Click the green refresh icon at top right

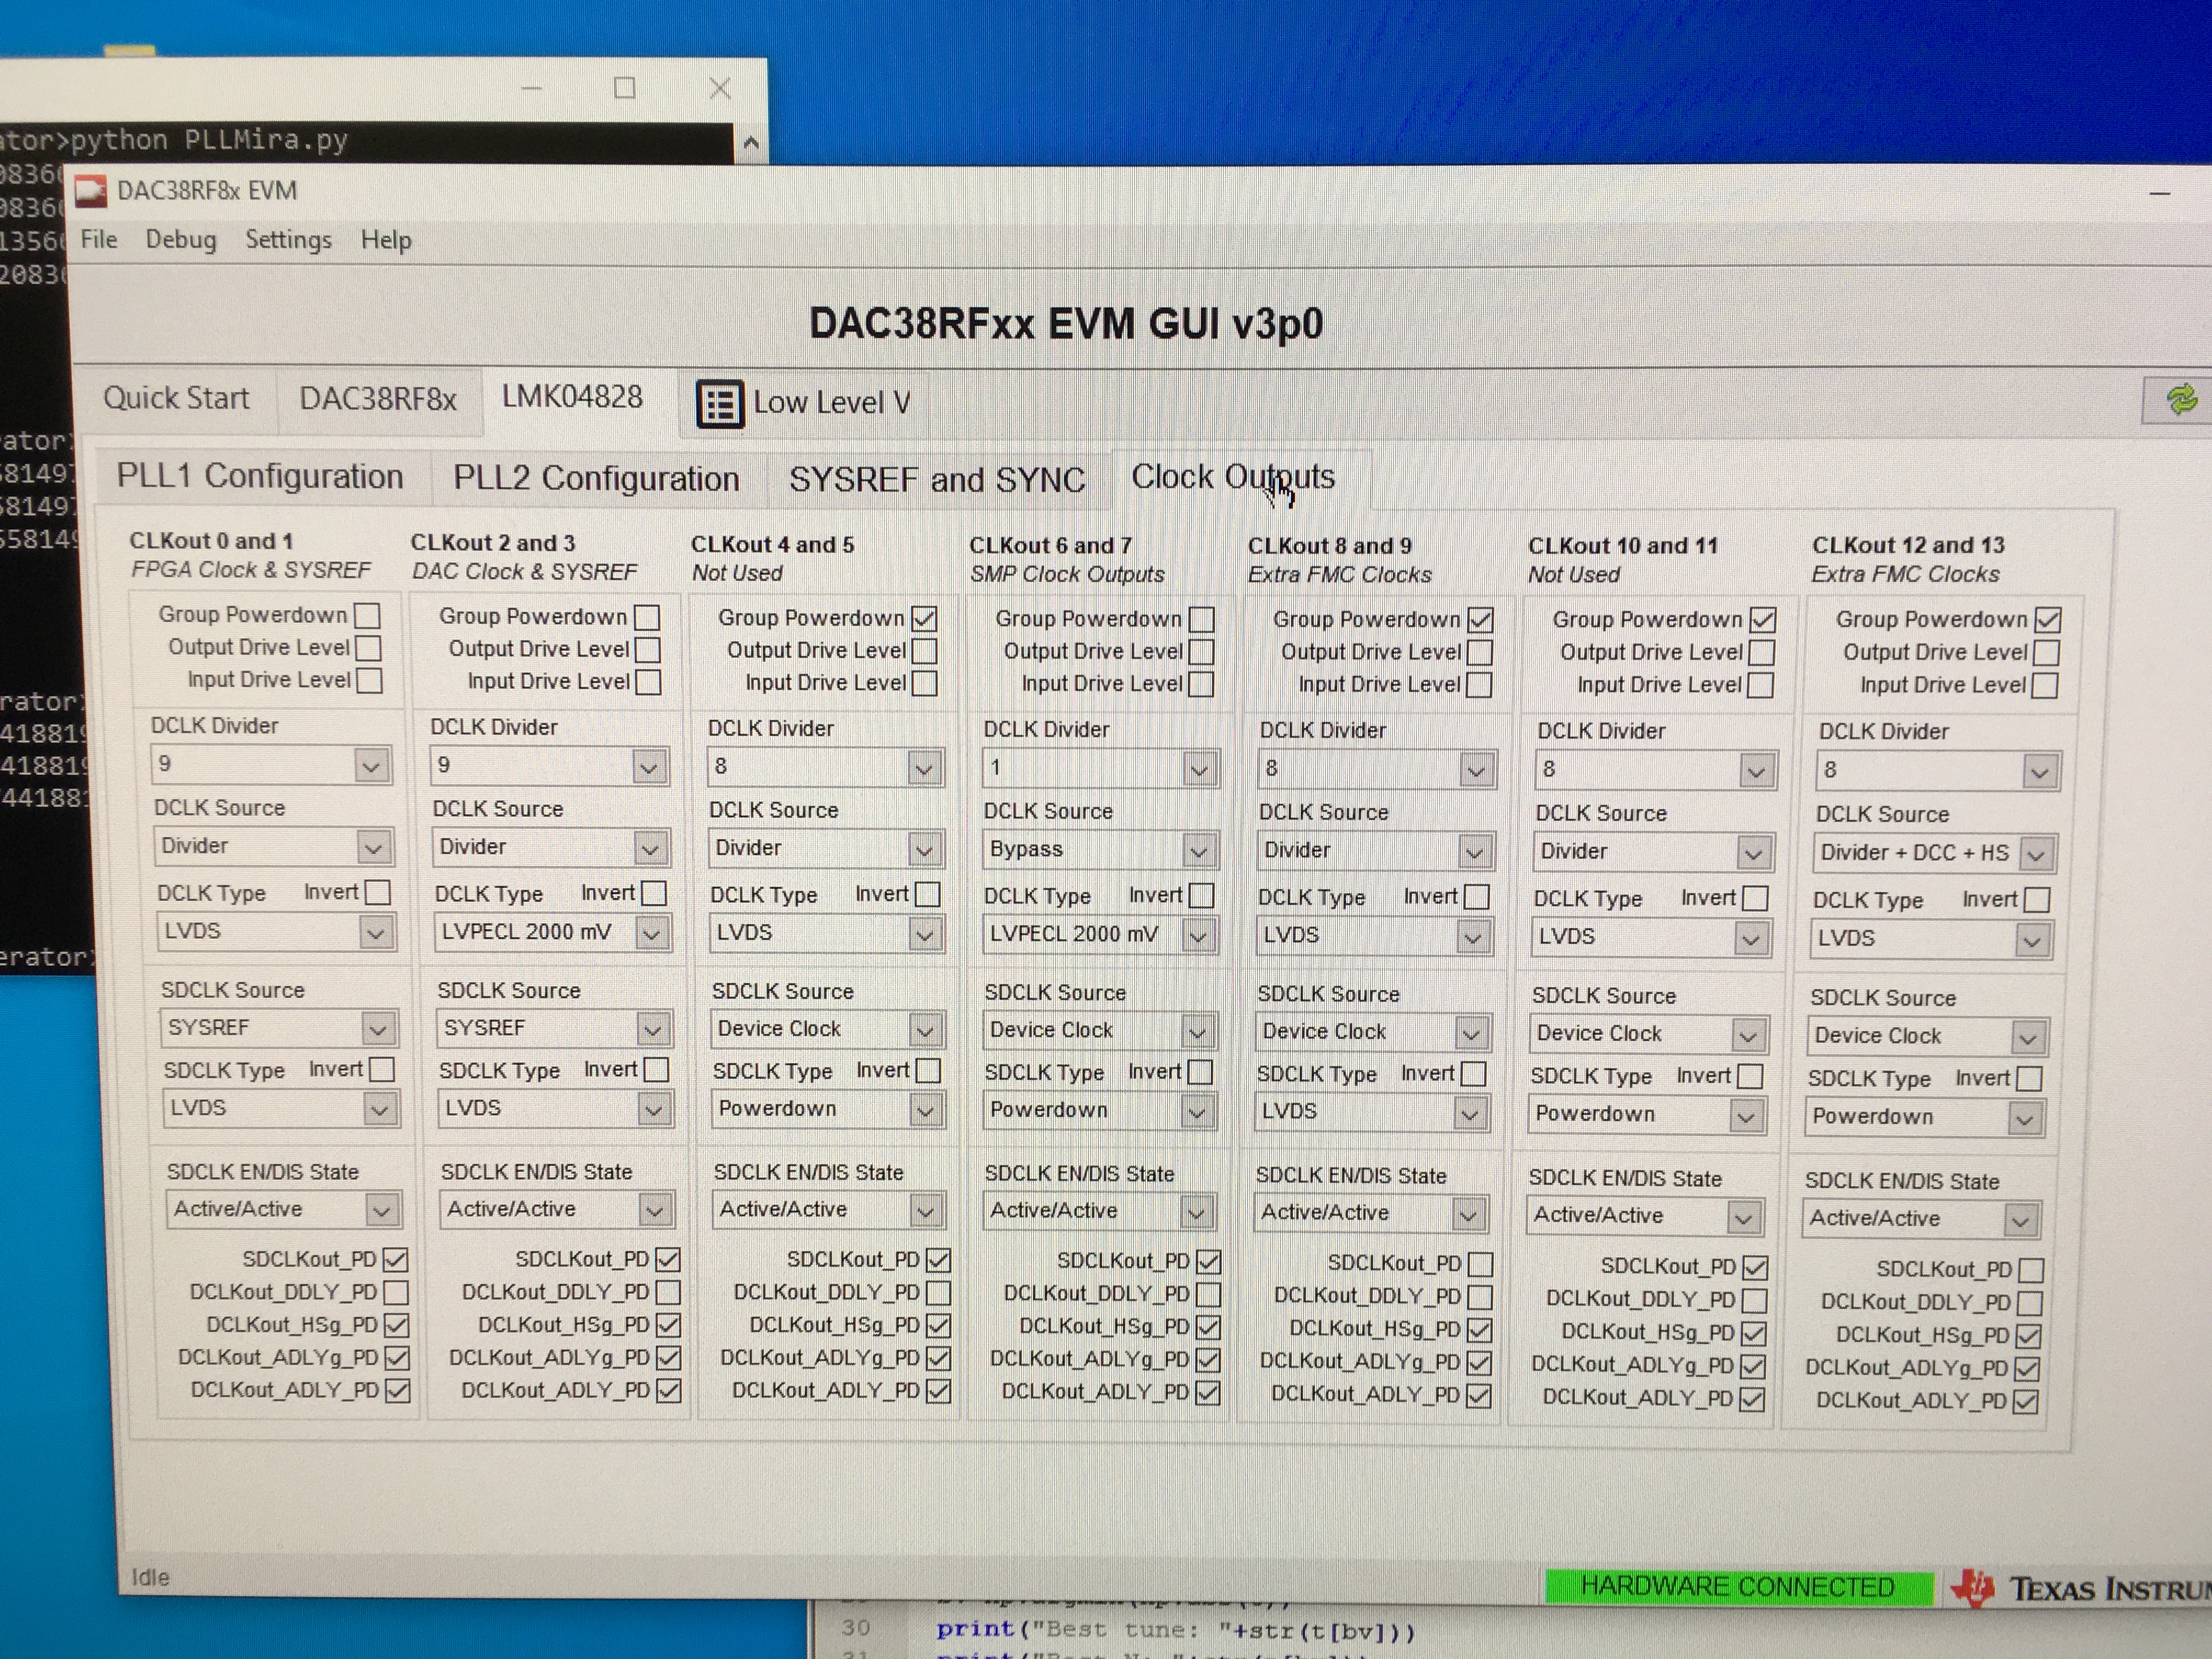2181,400
